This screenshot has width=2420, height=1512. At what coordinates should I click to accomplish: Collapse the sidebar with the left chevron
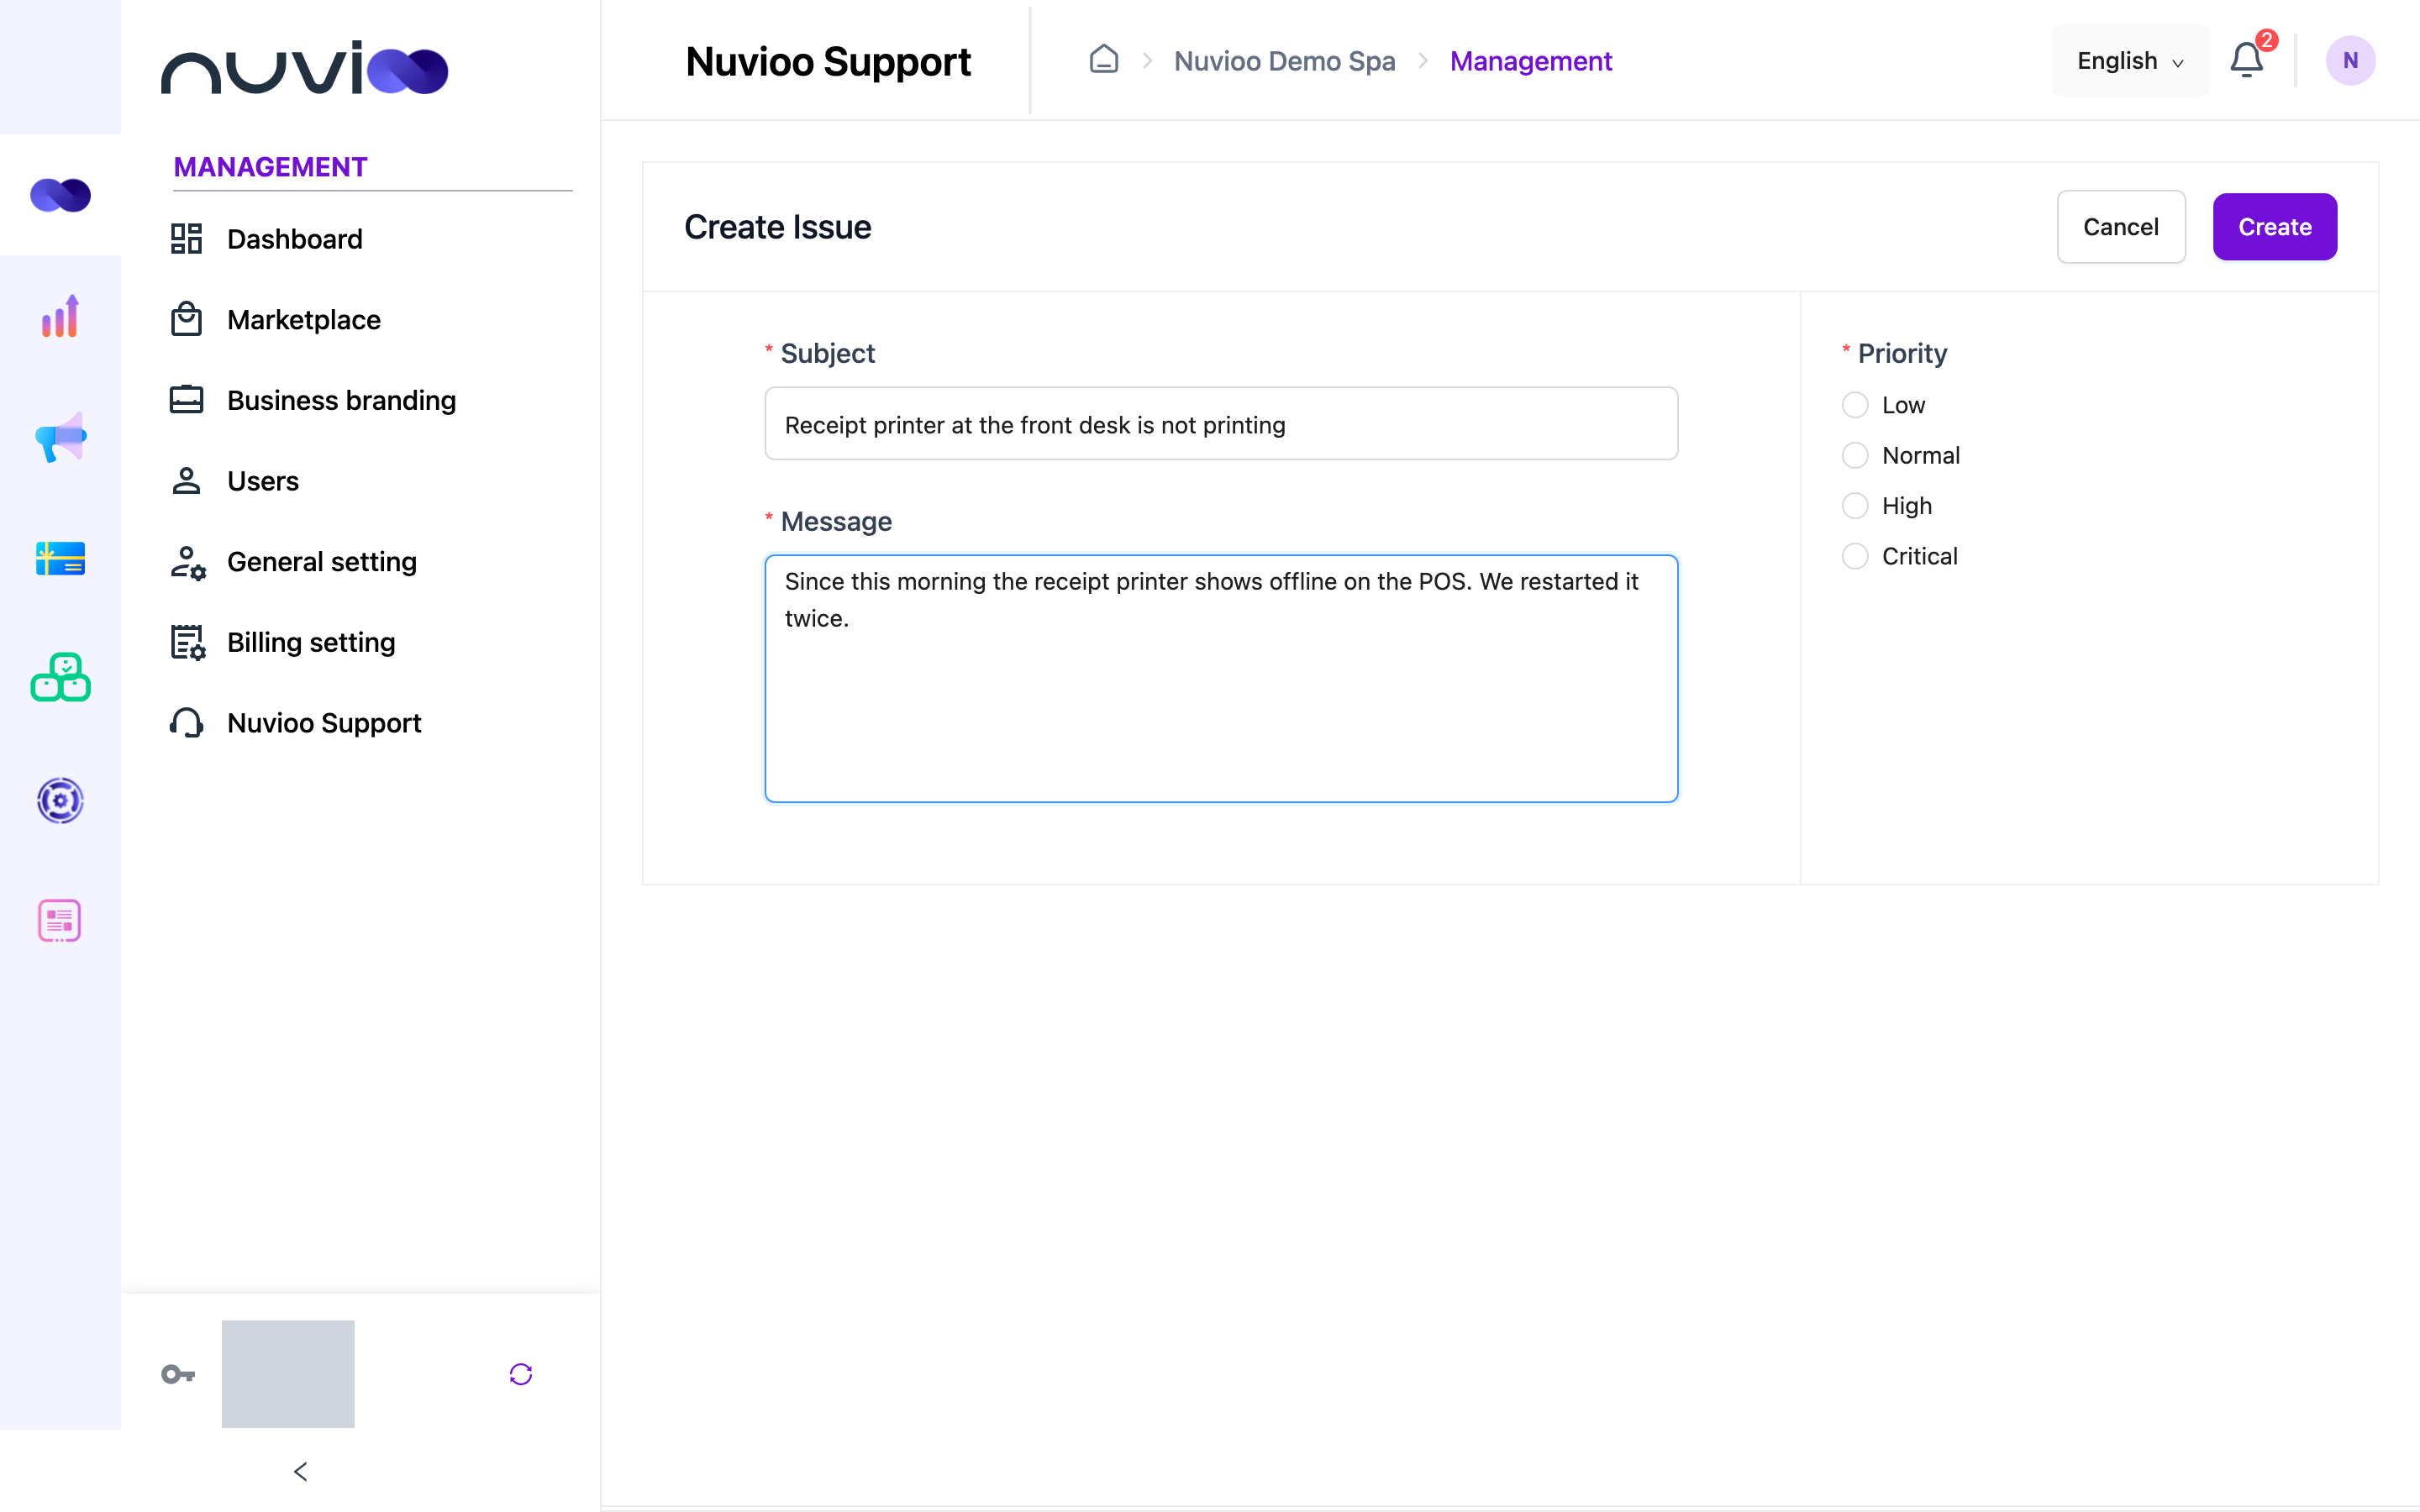coord(300,1471)
